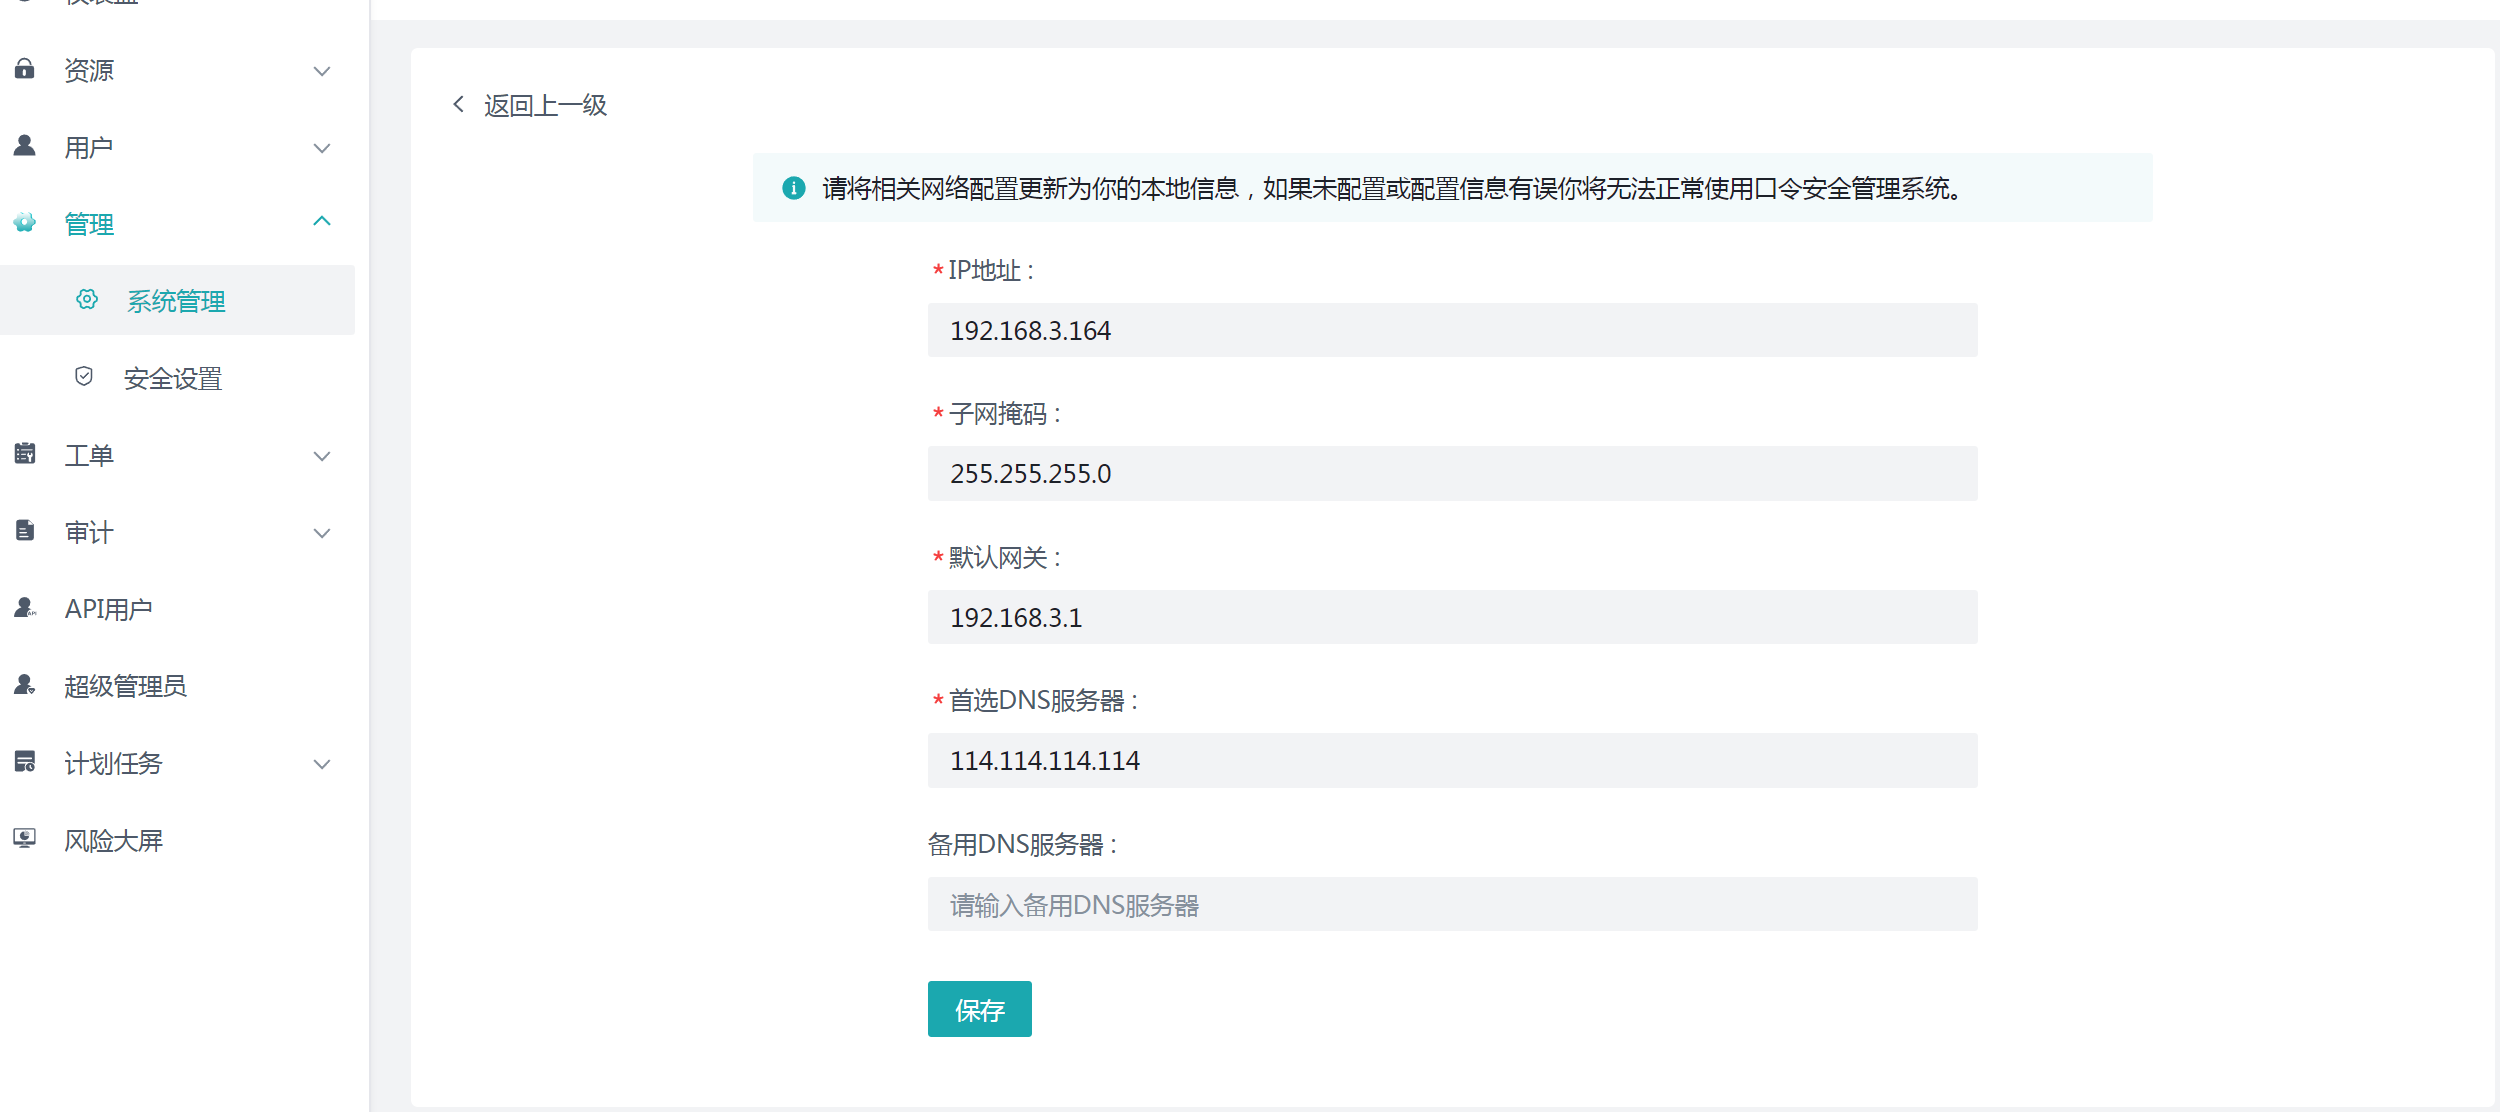
Task: Focus the 备用DNS服务器 input field
Action: click(x=1452, y=904)
